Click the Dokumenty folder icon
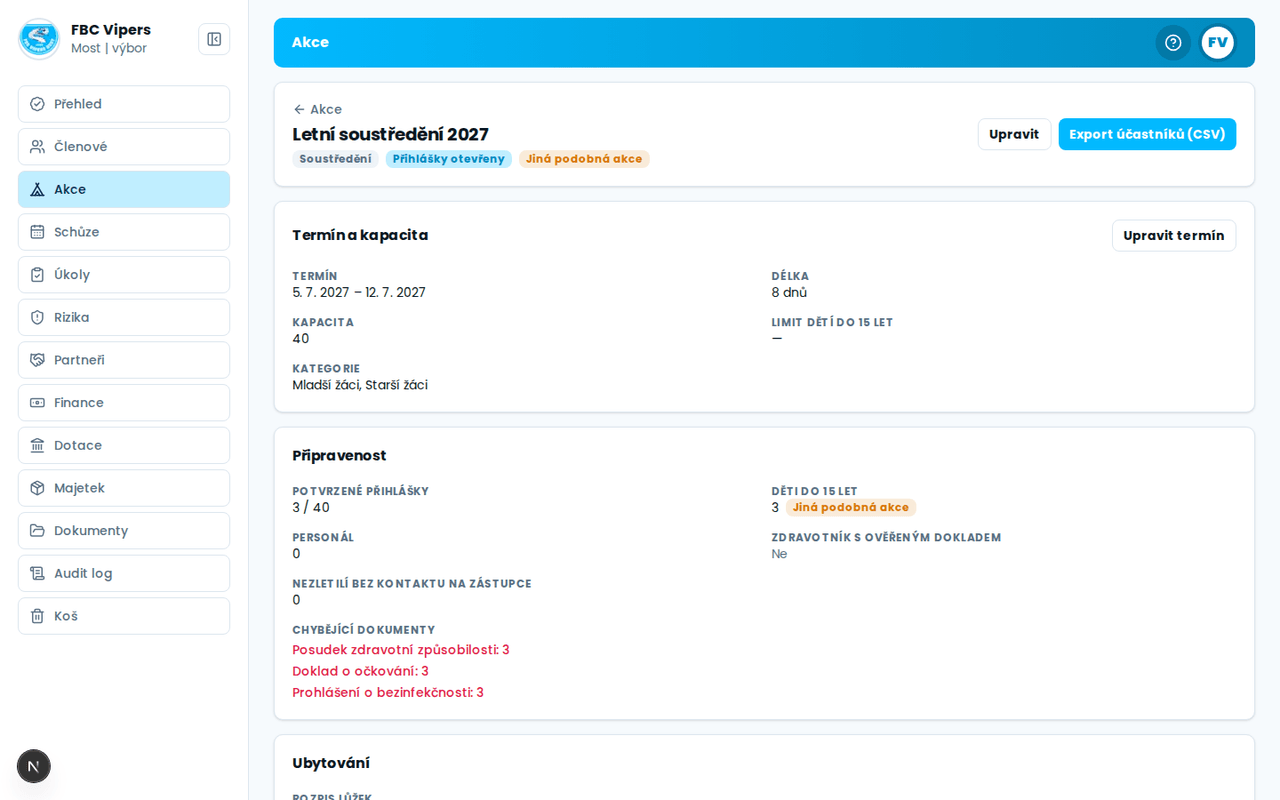This screenshot has width=1280, height=800. pos(37,531)
